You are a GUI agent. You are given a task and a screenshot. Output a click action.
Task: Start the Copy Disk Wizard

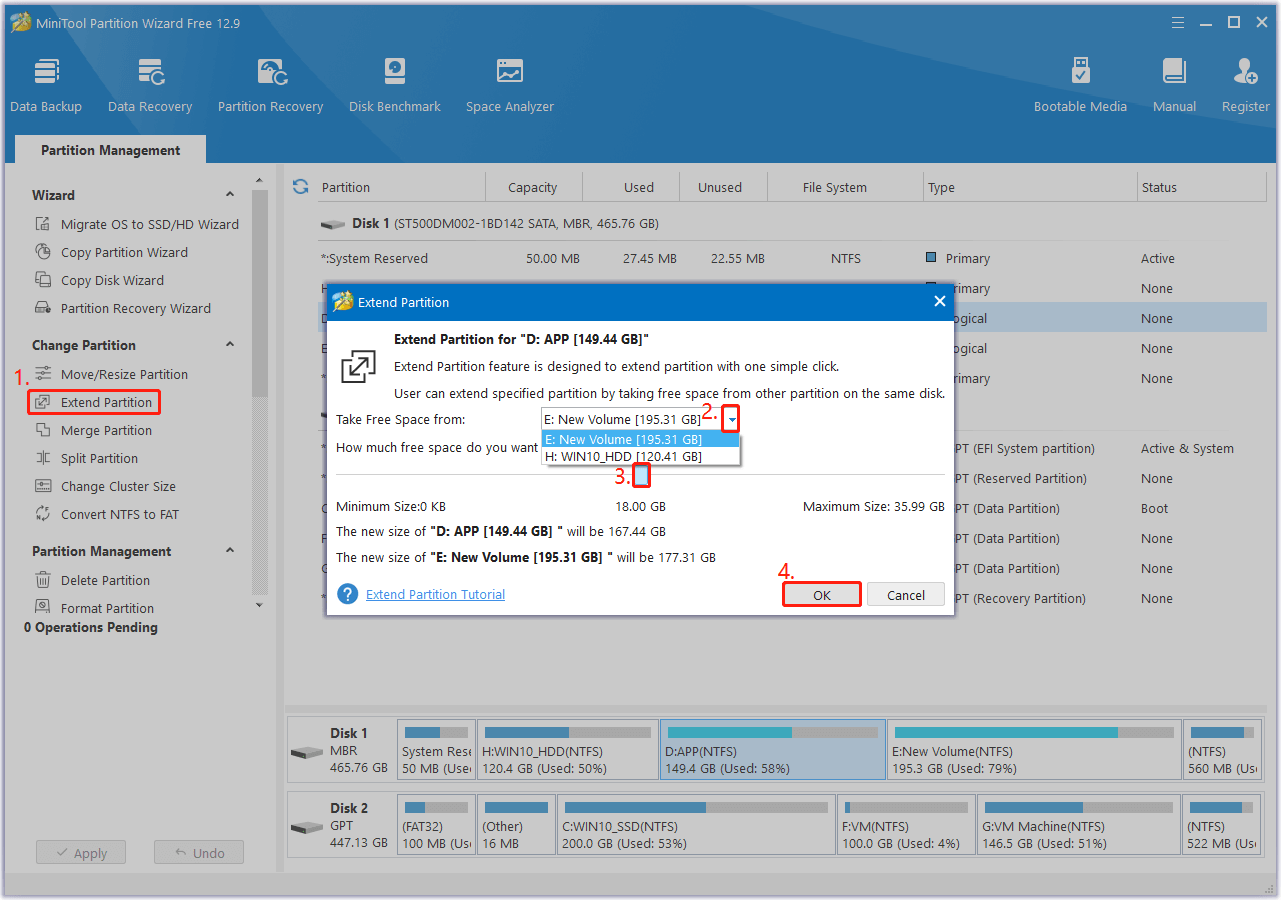point(99,280)
